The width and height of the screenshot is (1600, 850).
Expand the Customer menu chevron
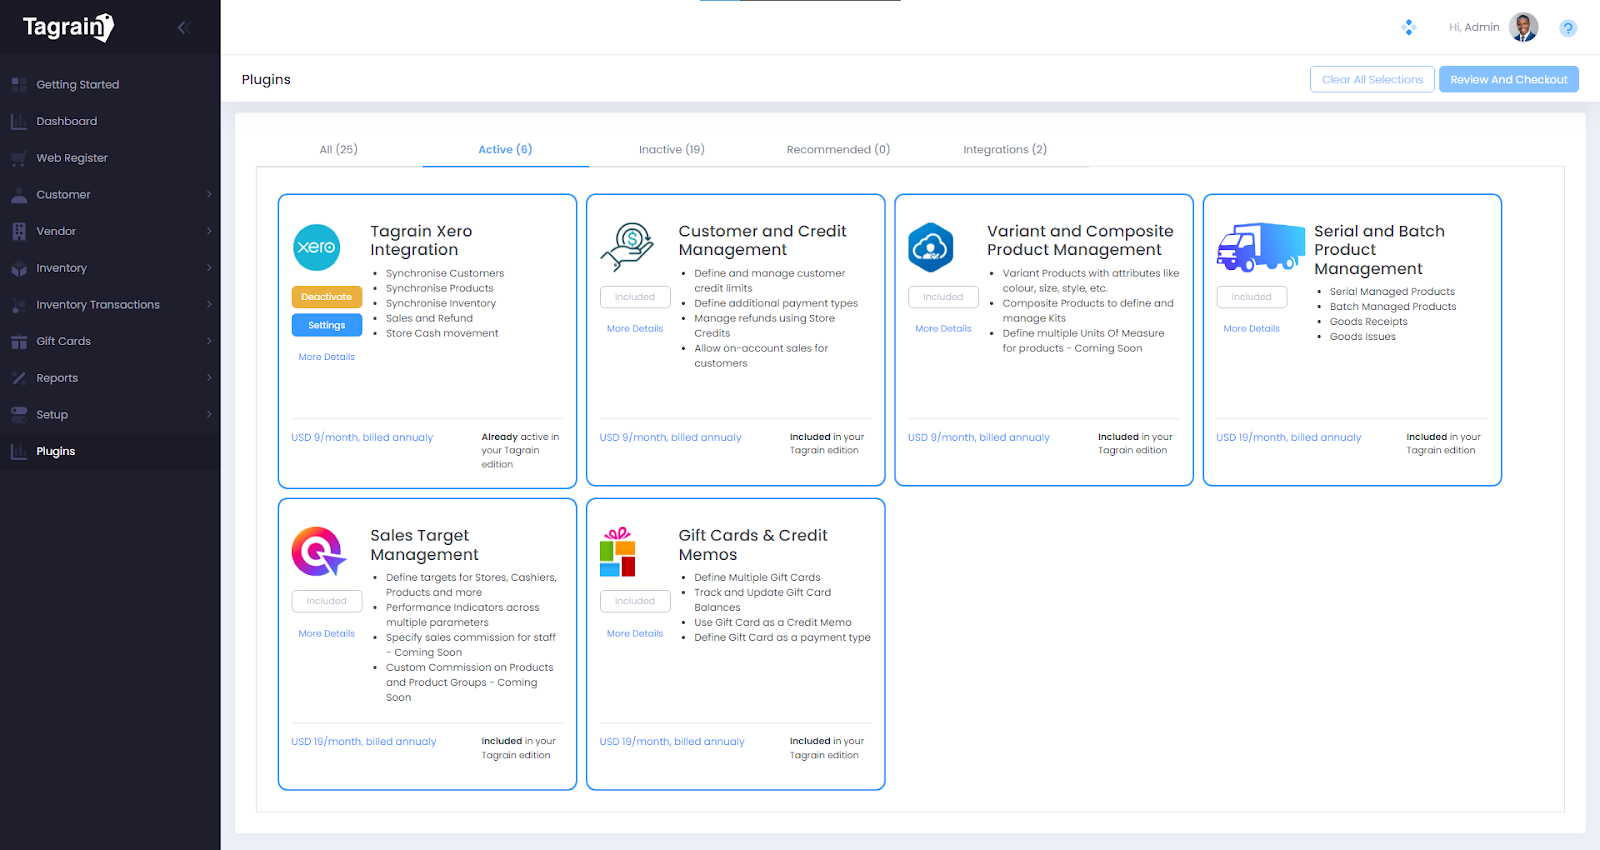click(209, 195)
